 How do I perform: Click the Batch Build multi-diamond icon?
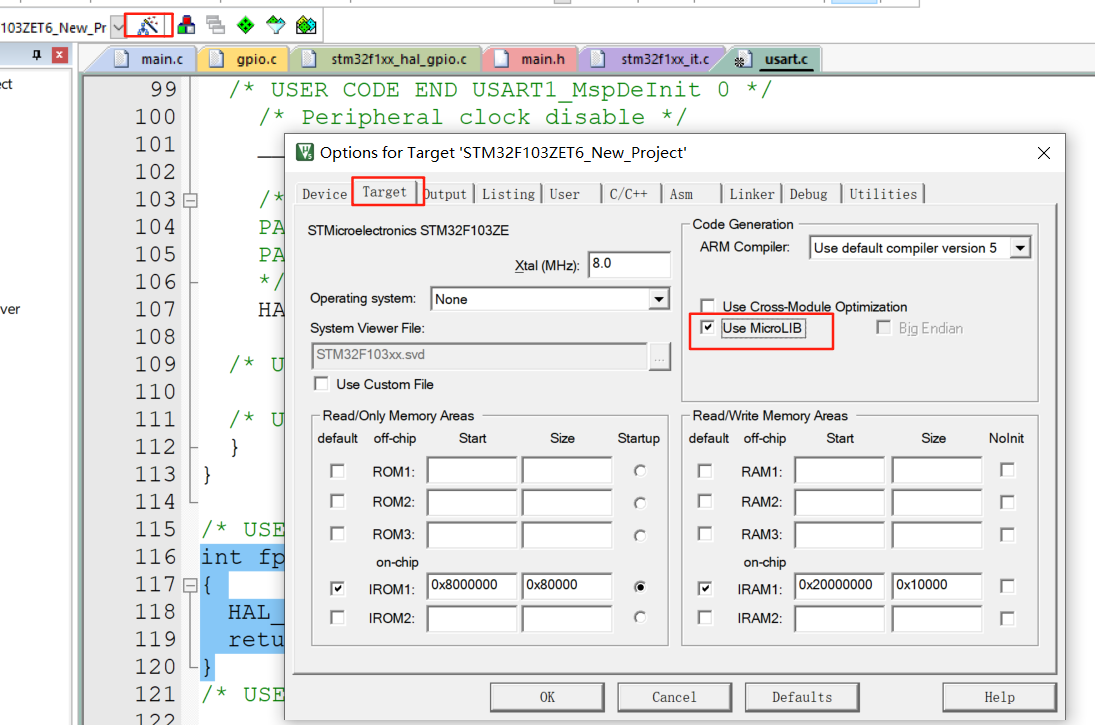pos(306,24)
